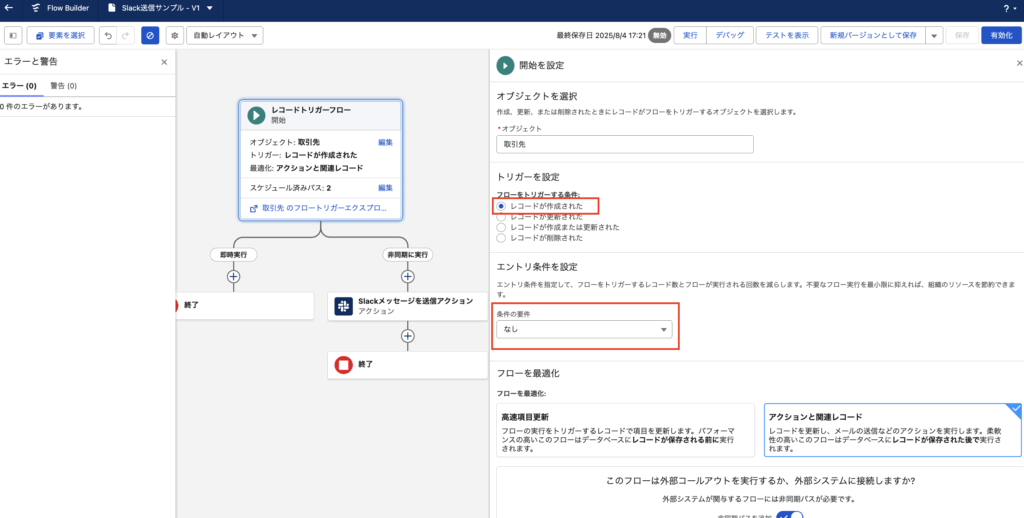Viewport: 1024px width, 518px height.
Task: Click the red 終了 stop icon under Slack action
Action: coord(342,365)
